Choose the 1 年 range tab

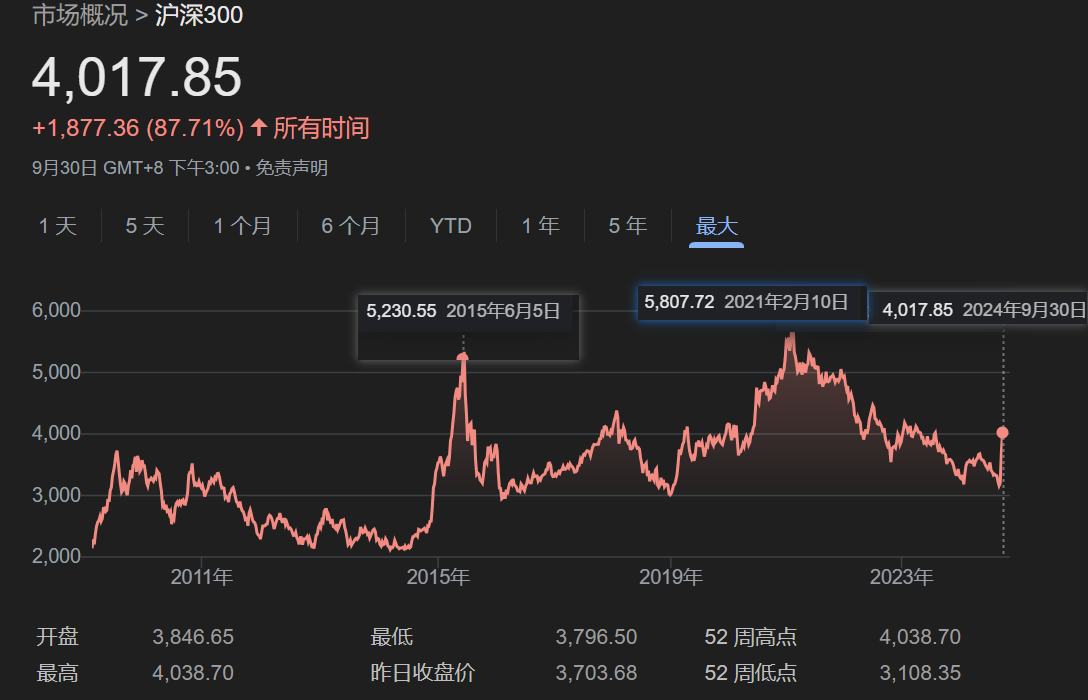coord(541,225)
